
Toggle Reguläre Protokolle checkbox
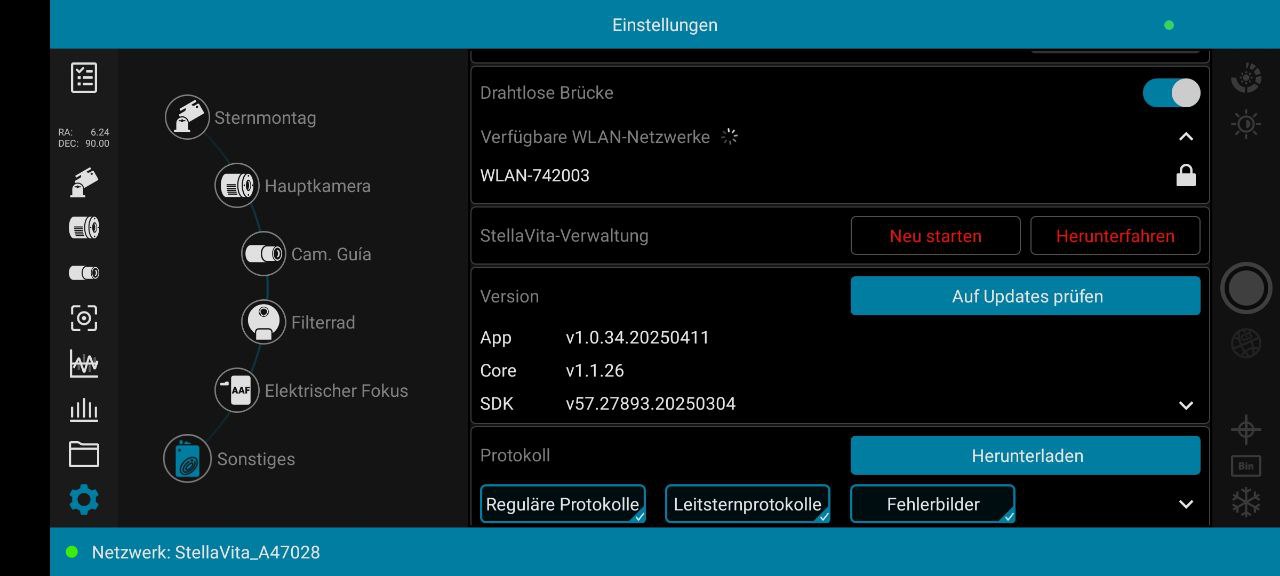click(563, 504)
